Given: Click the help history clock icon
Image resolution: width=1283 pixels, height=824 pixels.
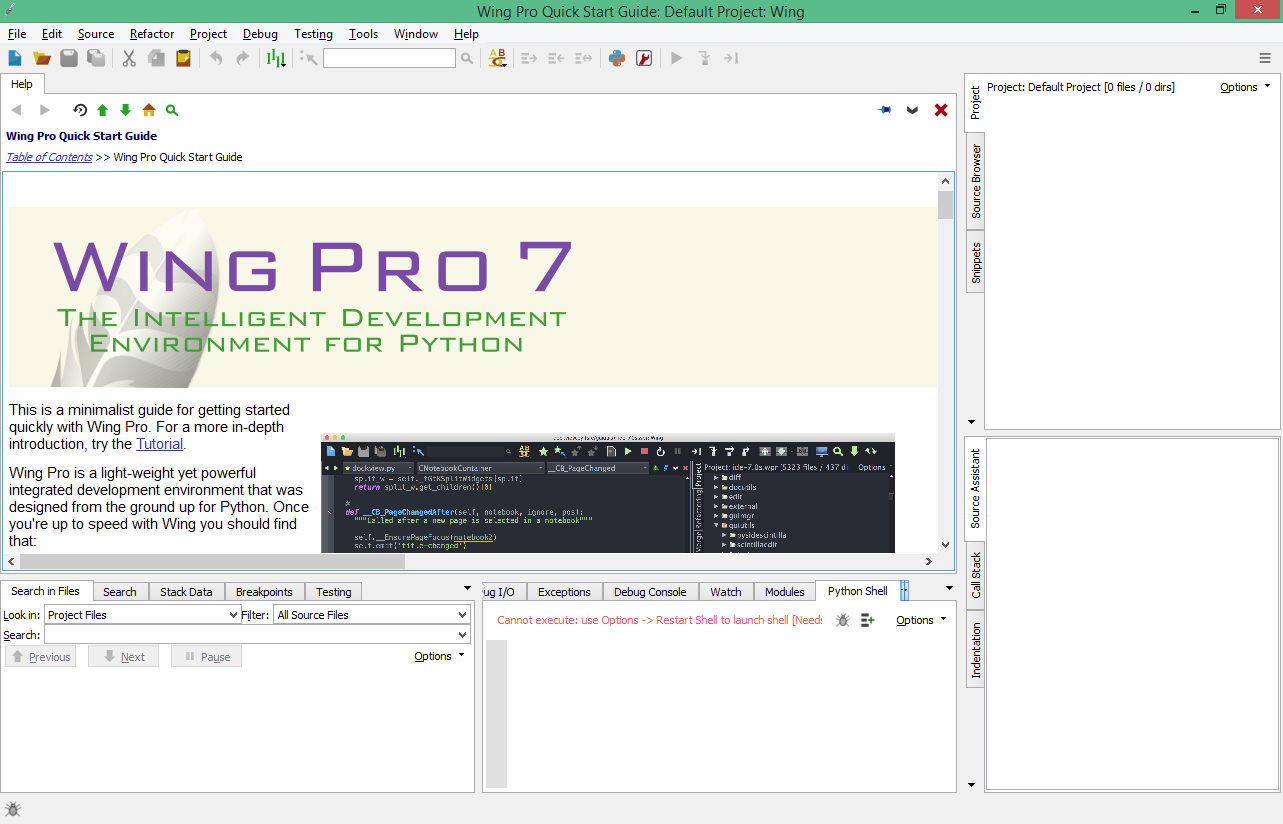Looking at the screenshot, I should (x=80, y=110).
